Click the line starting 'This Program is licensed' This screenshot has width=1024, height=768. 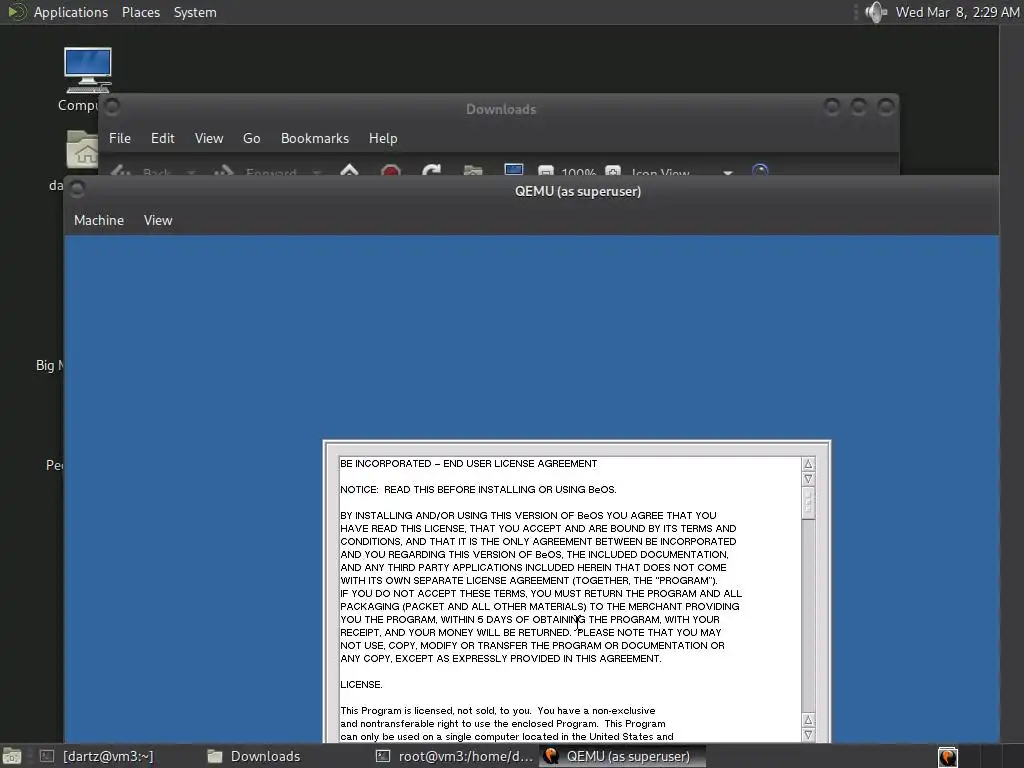pos(498,711)
